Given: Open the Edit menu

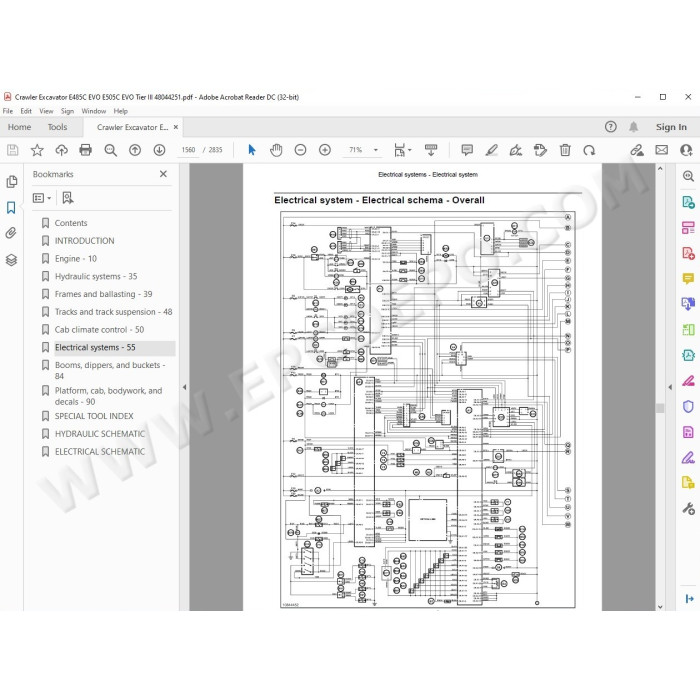Looking at the screenshot, I should (26, 111).
